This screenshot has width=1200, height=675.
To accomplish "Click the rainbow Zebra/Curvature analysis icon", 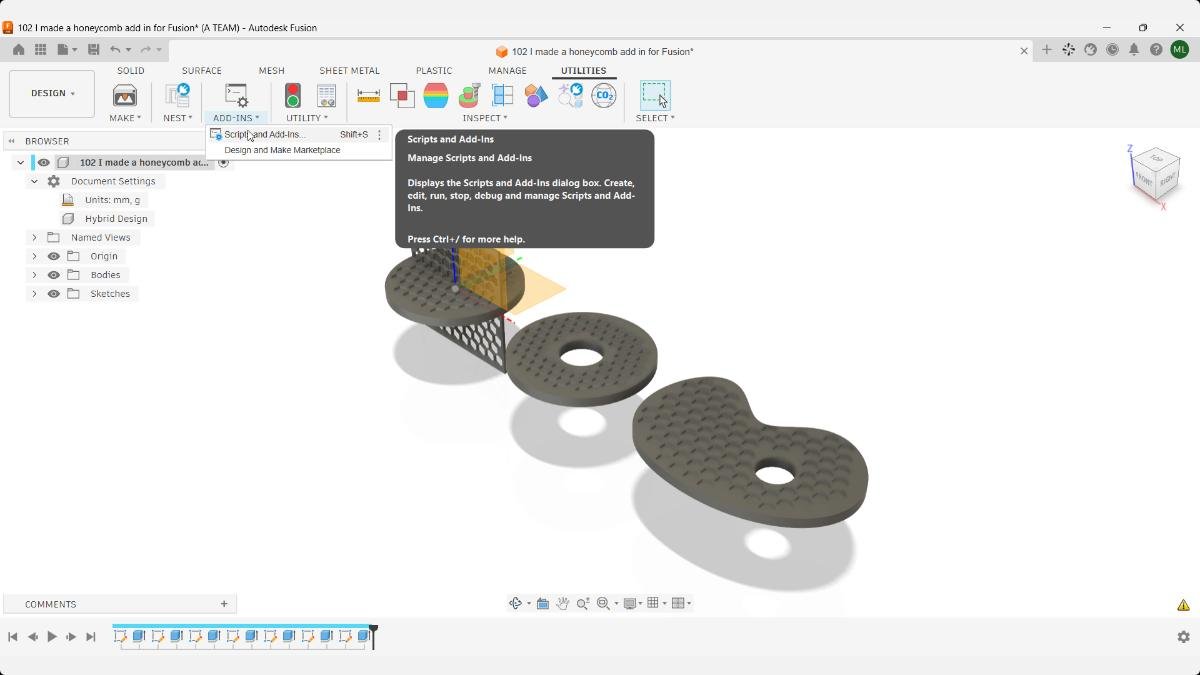I will pos(436,96).
